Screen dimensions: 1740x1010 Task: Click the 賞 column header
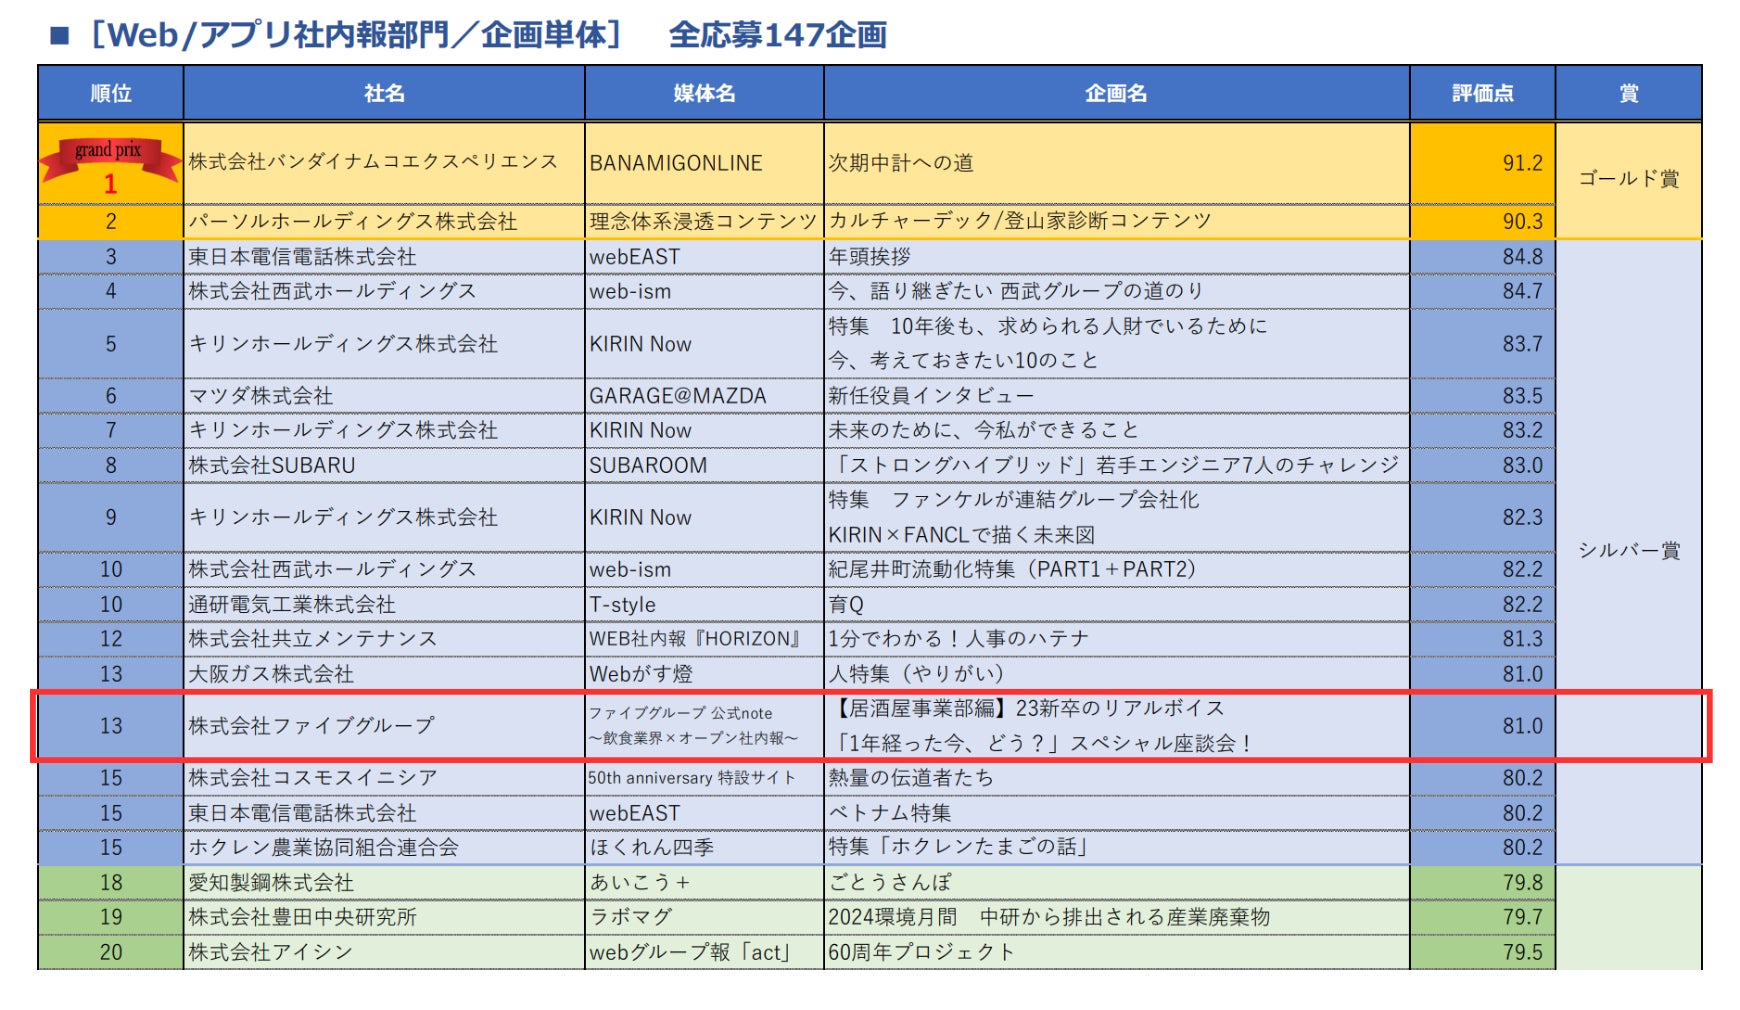[1629, 93]
